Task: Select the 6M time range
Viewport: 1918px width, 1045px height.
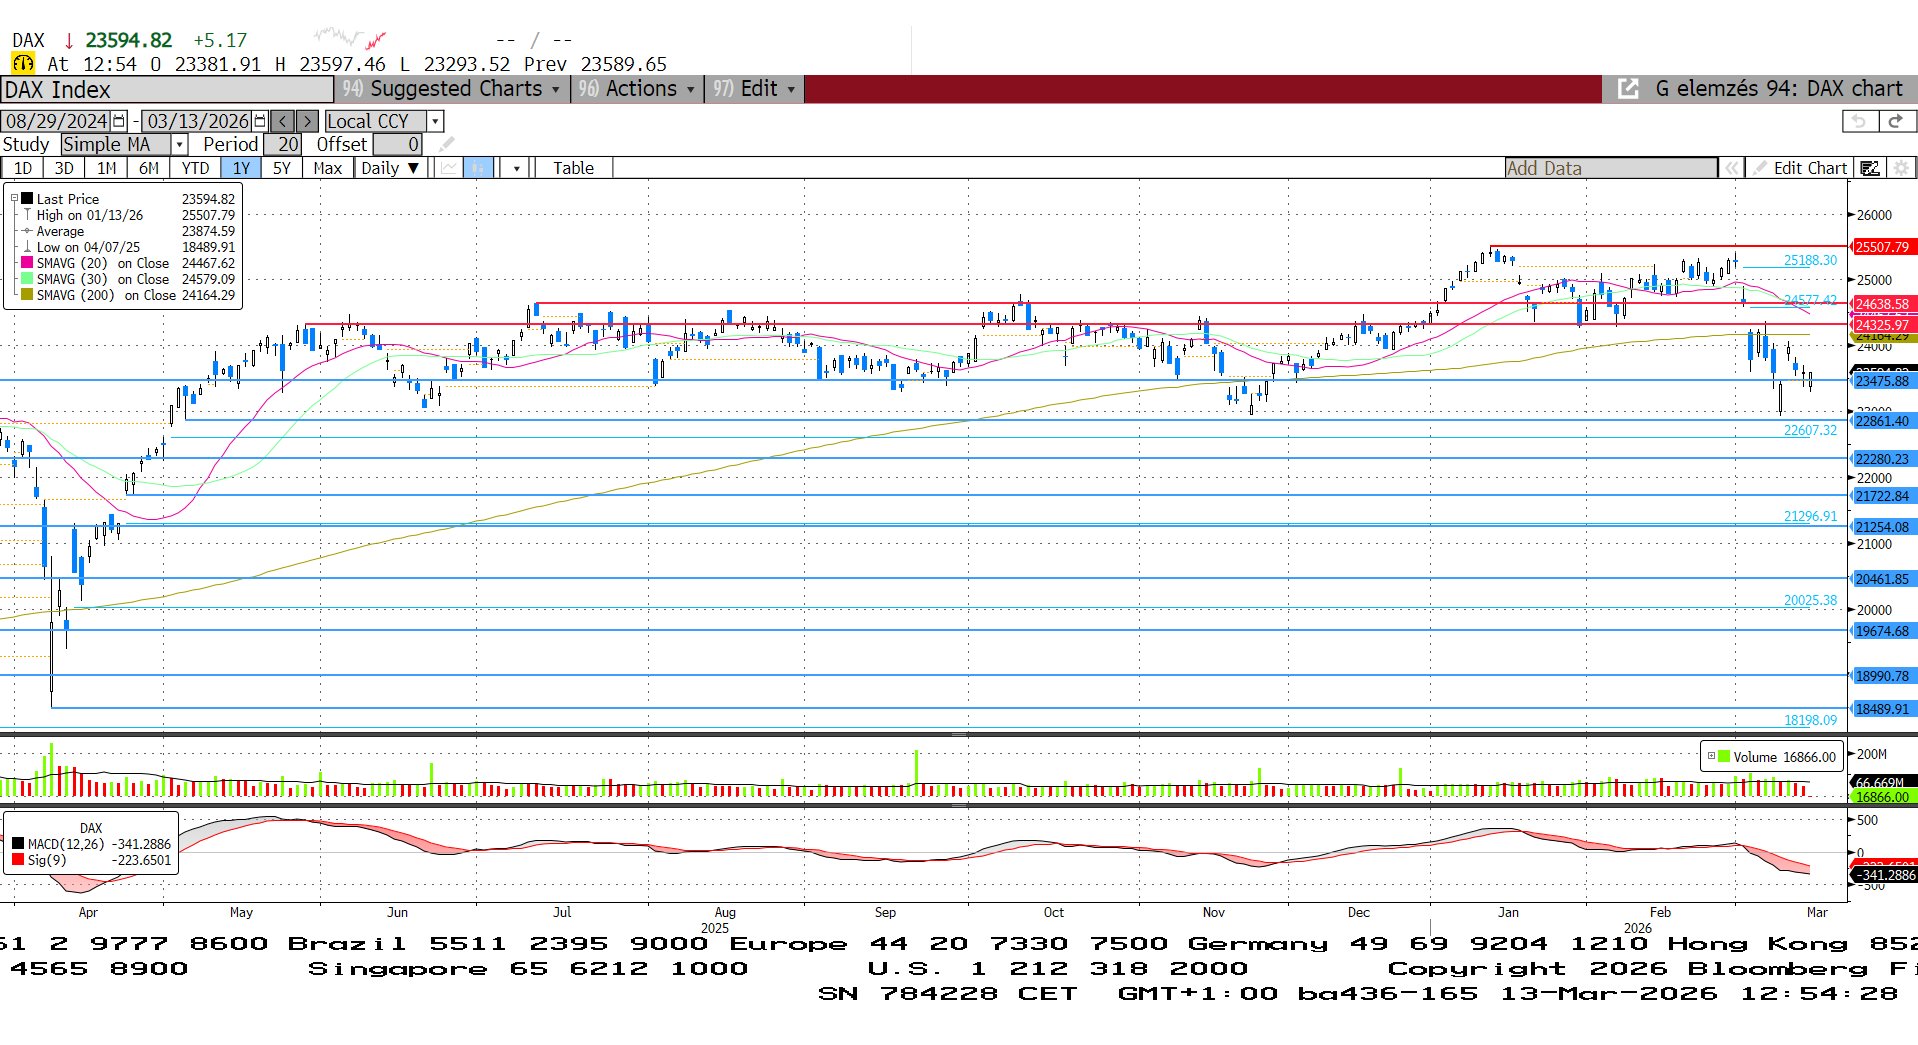Action: 149,168
